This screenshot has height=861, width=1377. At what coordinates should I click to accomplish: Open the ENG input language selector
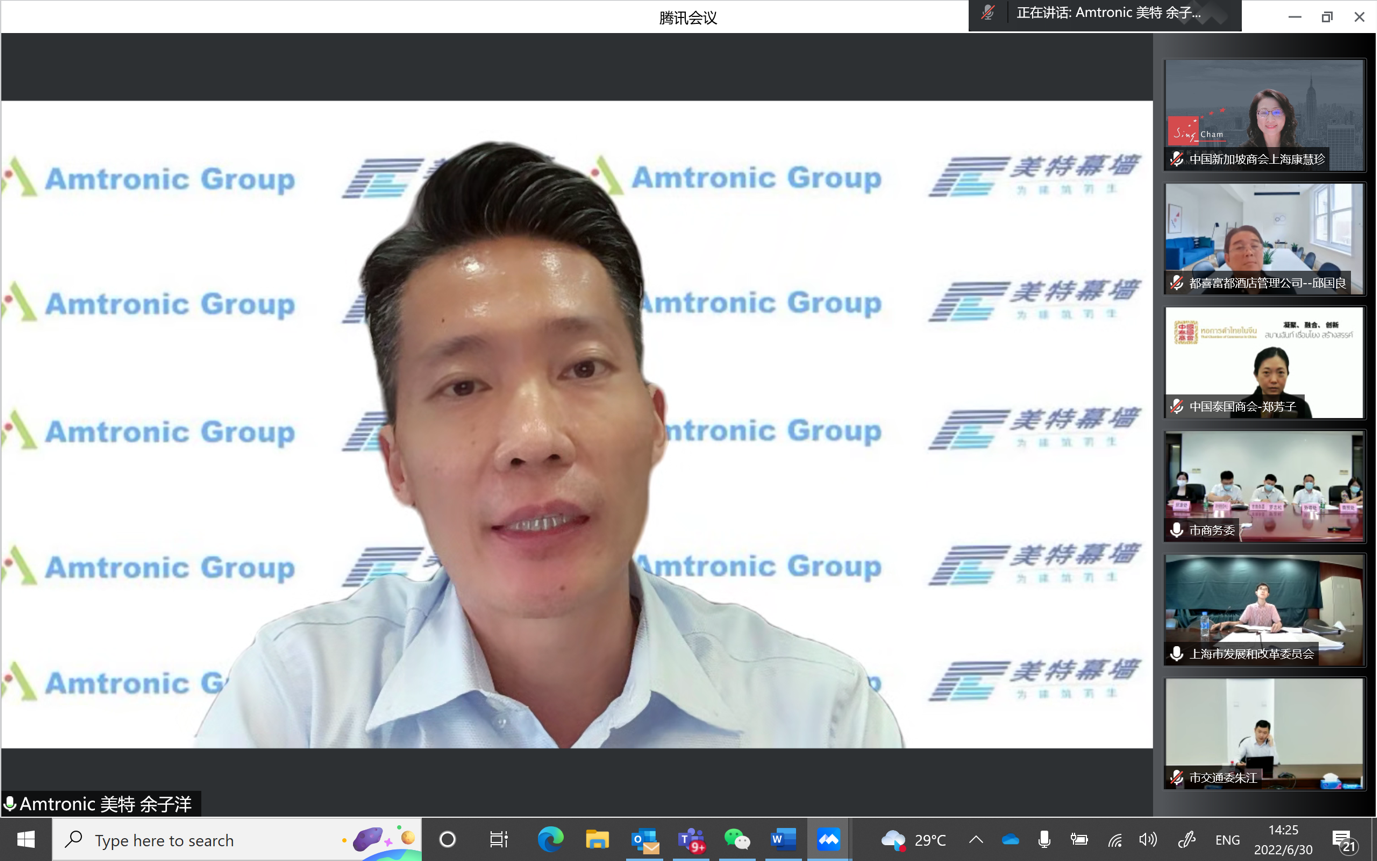tap(1227, 840)
